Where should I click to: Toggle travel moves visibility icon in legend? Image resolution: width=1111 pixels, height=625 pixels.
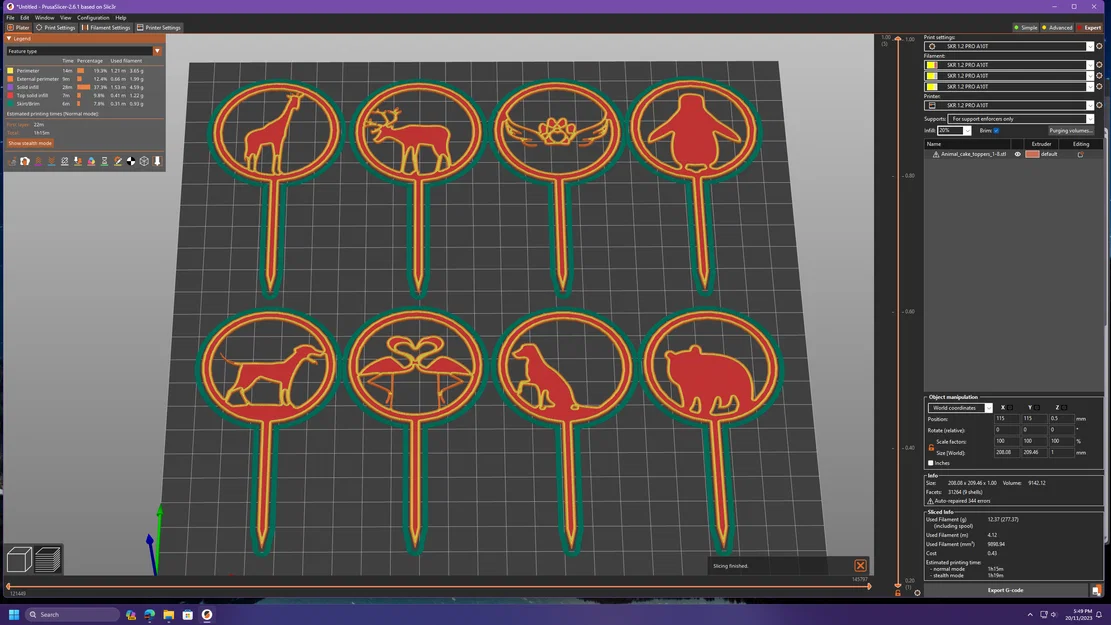(x=12, y=162)
